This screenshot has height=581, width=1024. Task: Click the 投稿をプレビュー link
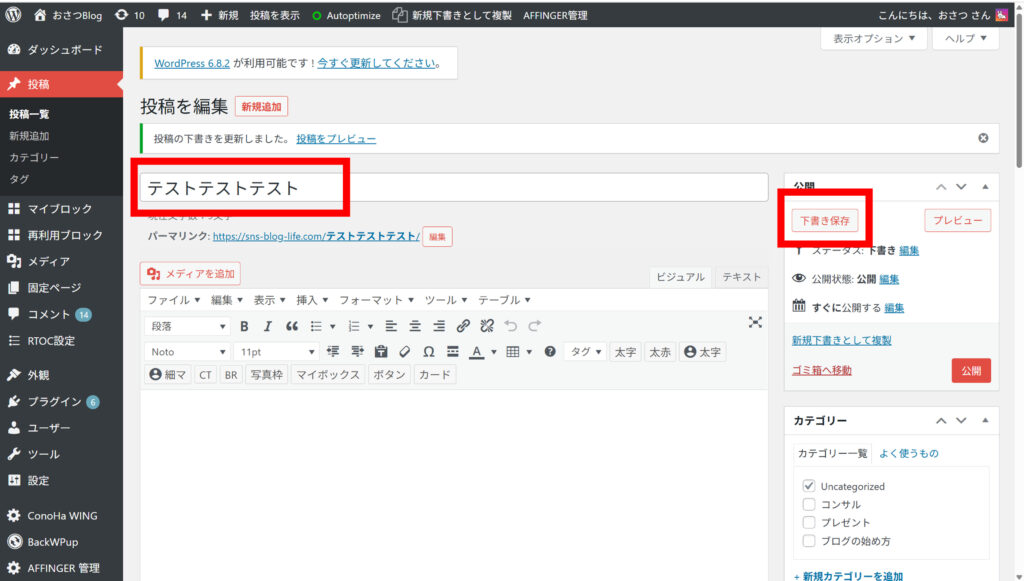click(336, 138)
